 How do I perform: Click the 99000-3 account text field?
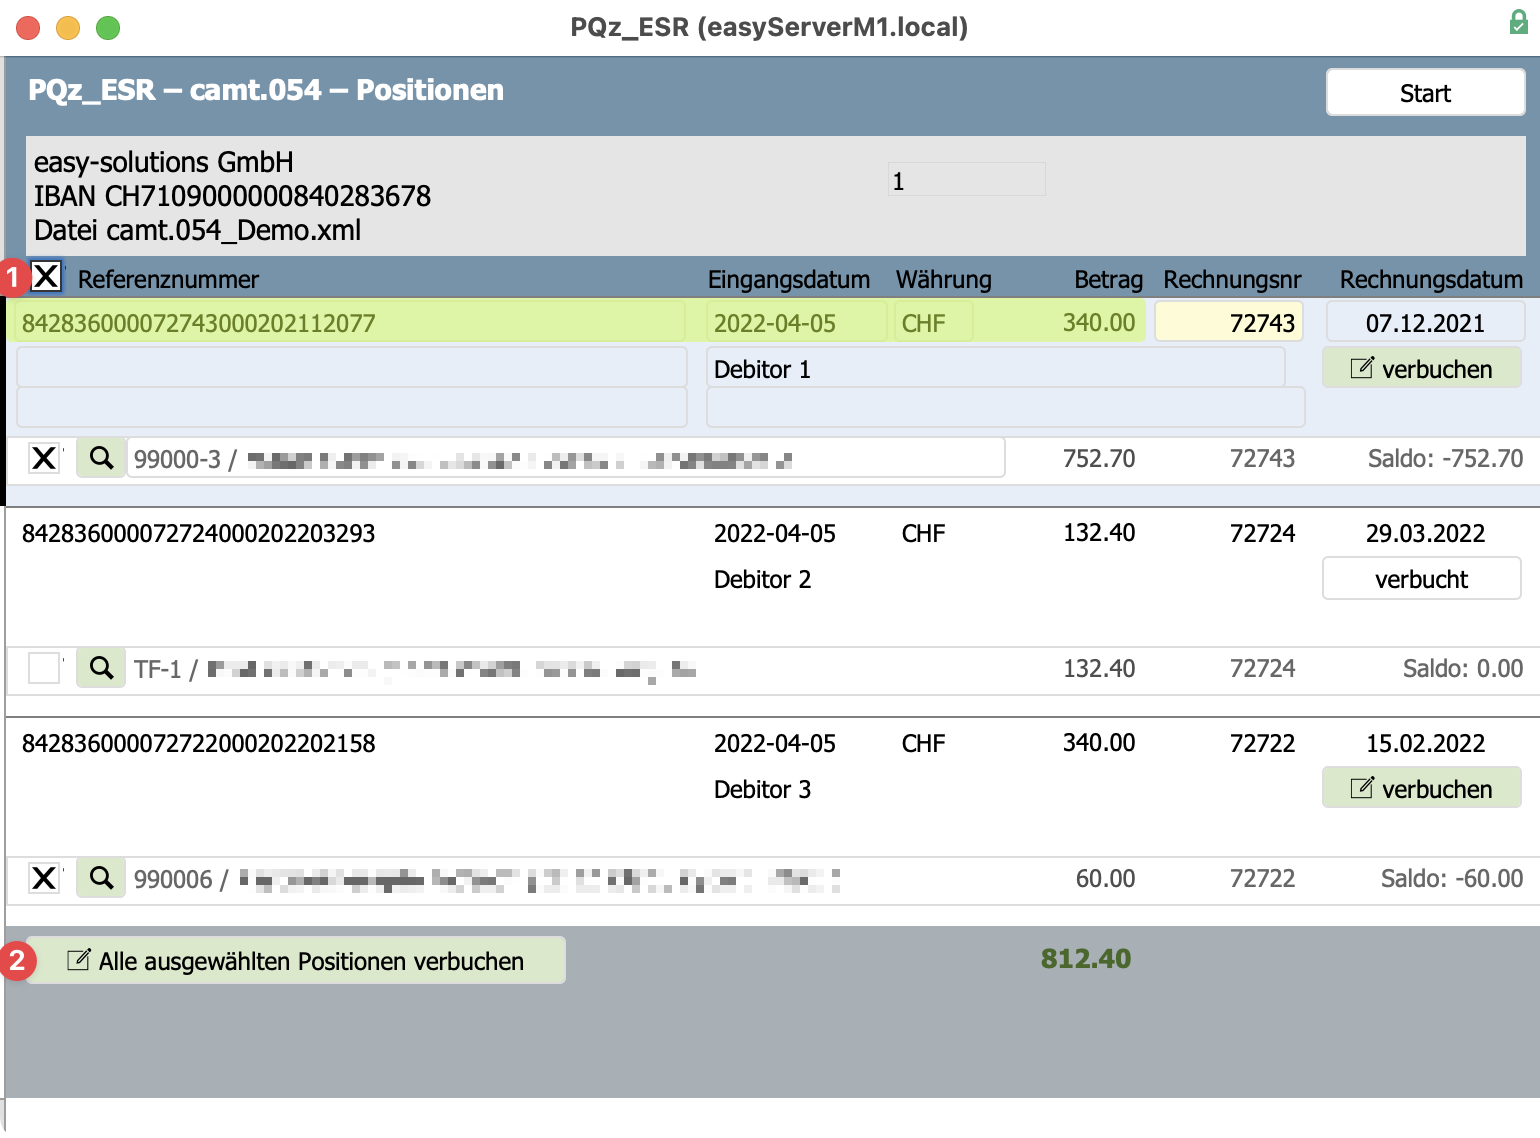point(566,458)
